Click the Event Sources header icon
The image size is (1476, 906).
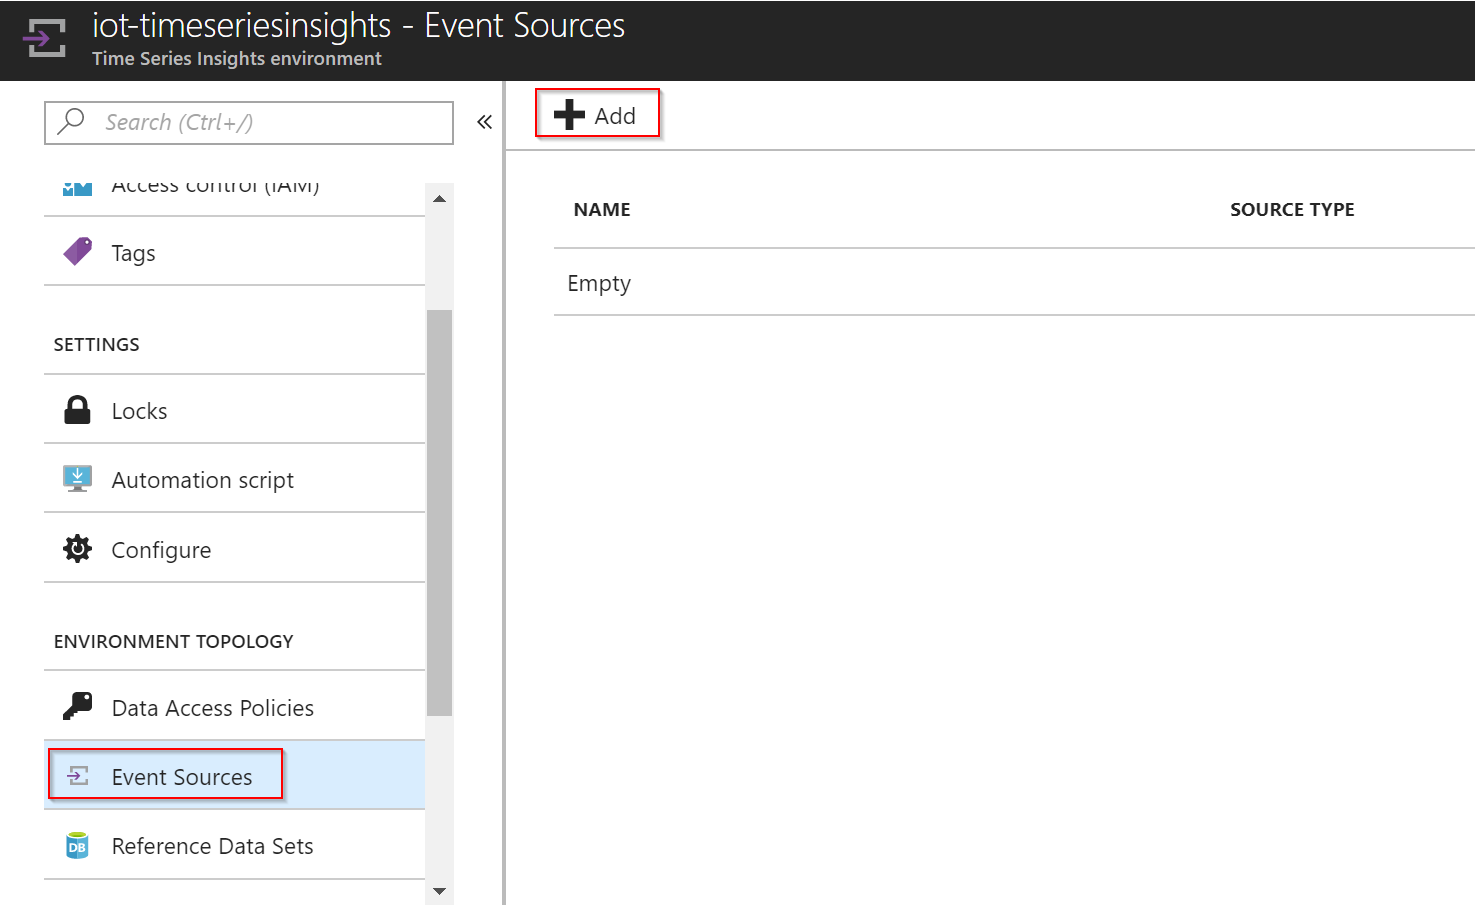coord(45,39)
